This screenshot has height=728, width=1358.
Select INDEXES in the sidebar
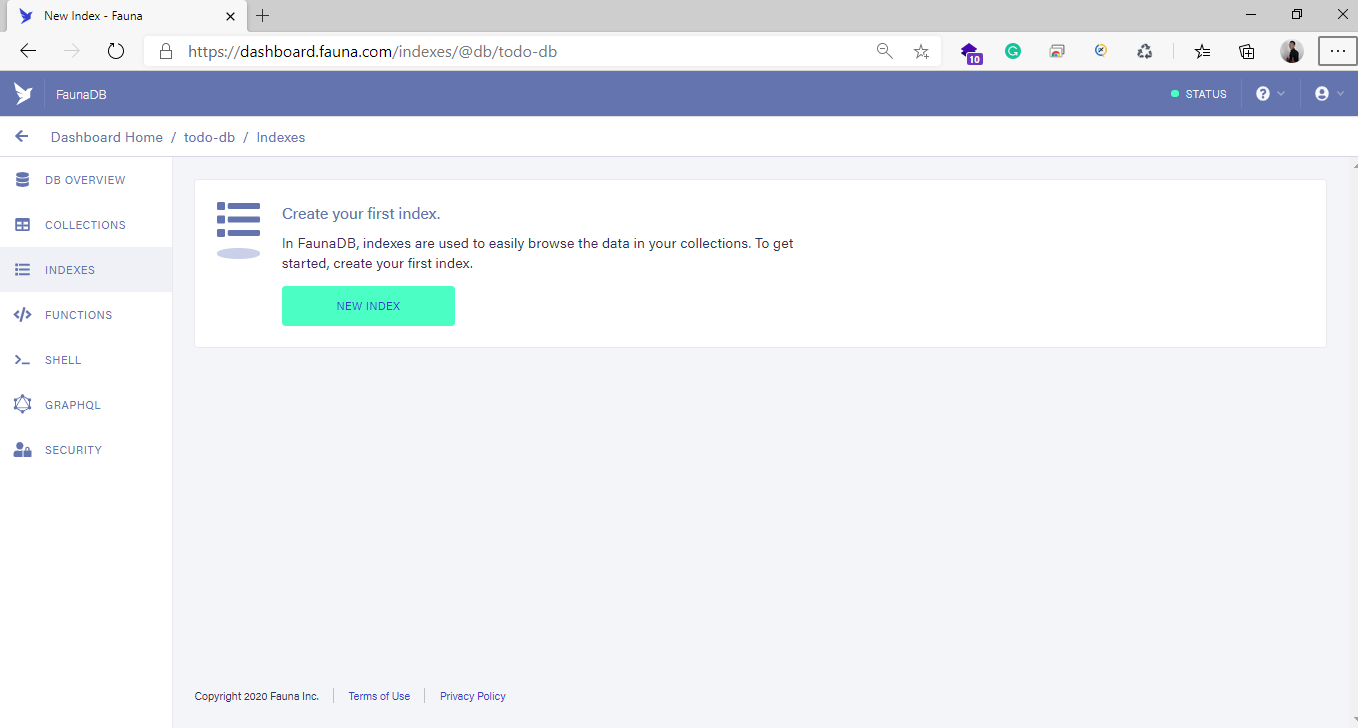click(x=86, y=270)
